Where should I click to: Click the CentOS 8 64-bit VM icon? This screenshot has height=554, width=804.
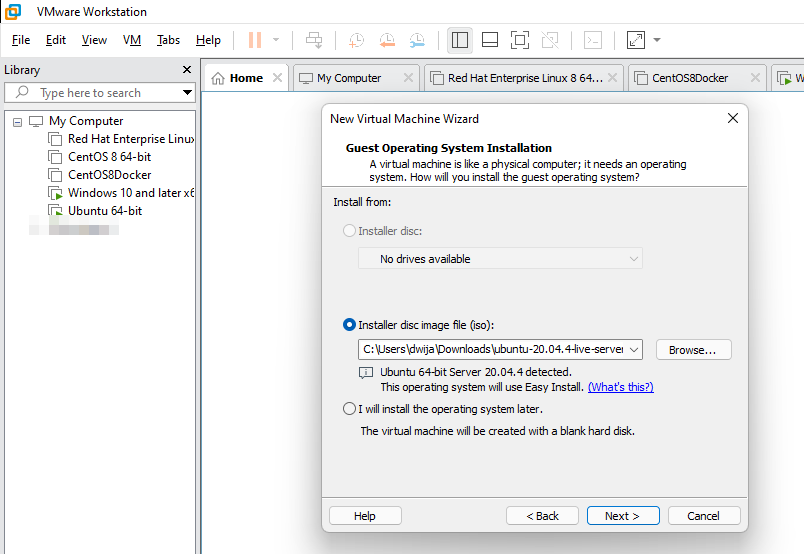tap(55, 157)
